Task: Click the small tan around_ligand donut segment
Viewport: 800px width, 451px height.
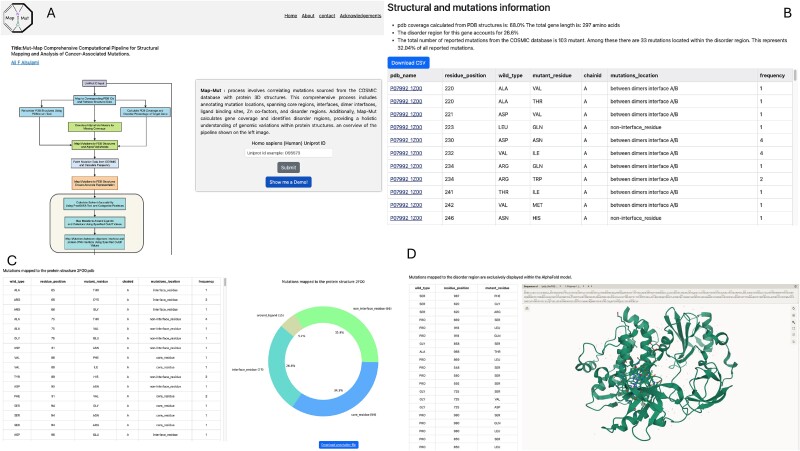Action: coord(290,322)
